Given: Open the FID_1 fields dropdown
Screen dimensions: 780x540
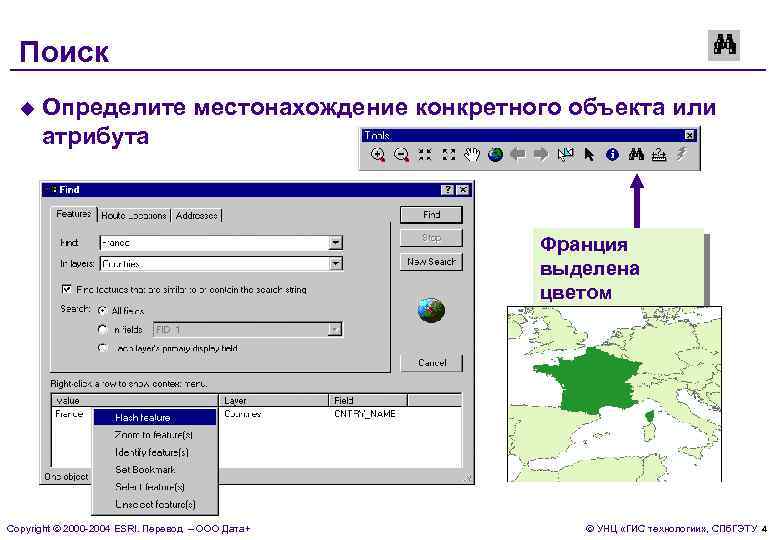Looking at the screenshot, I should (335, 329).
